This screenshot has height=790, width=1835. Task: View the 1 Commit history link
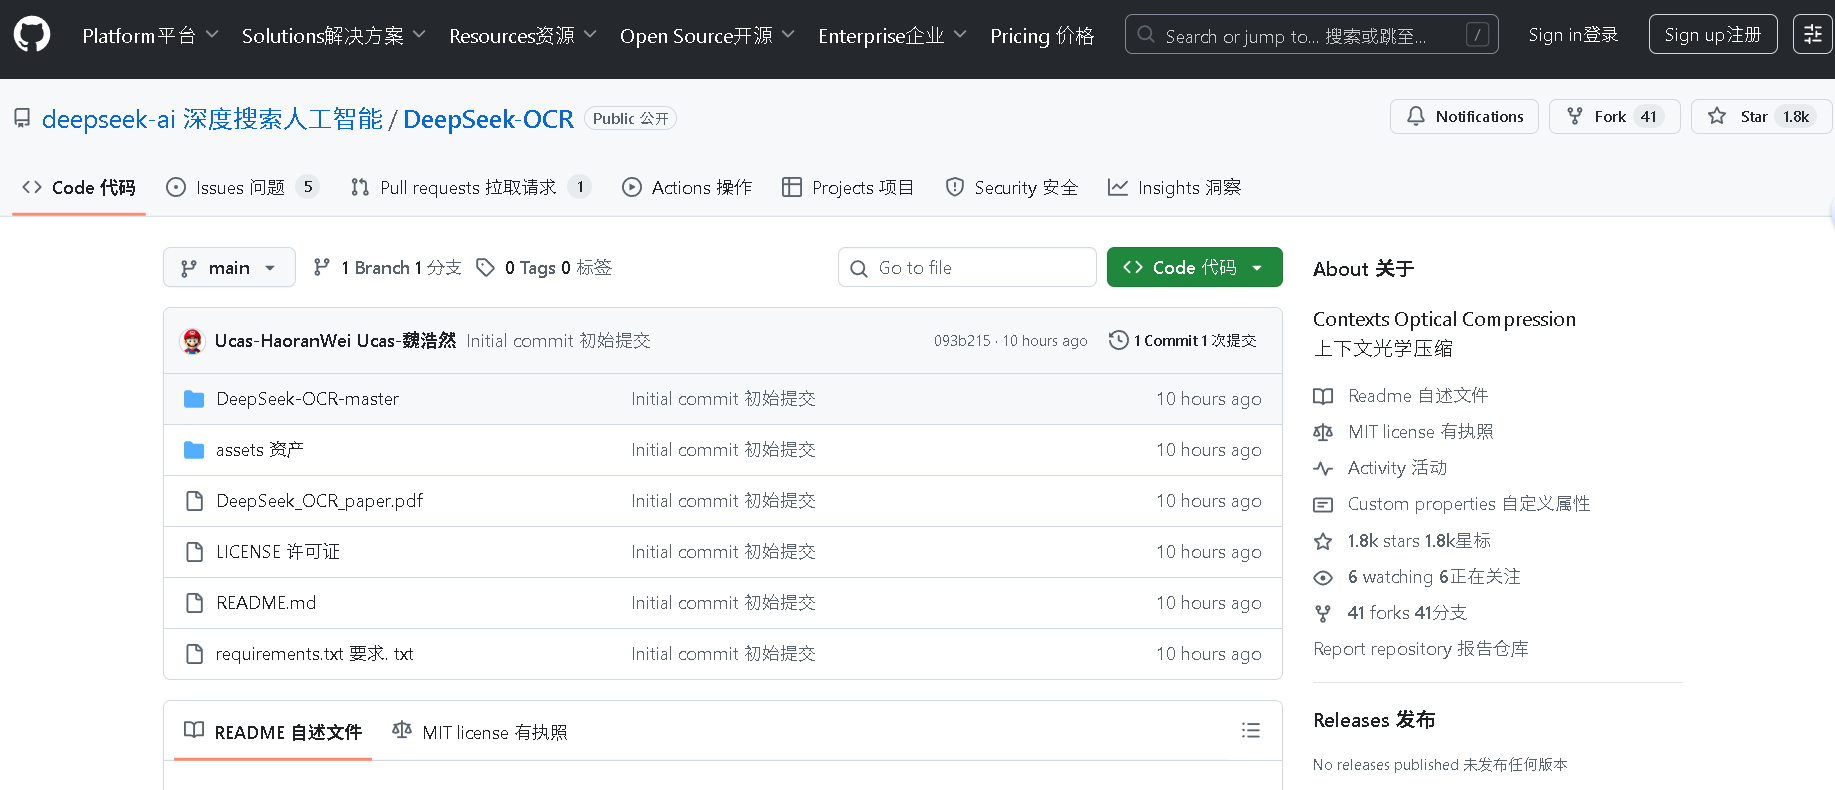(x=1183, y=341)
